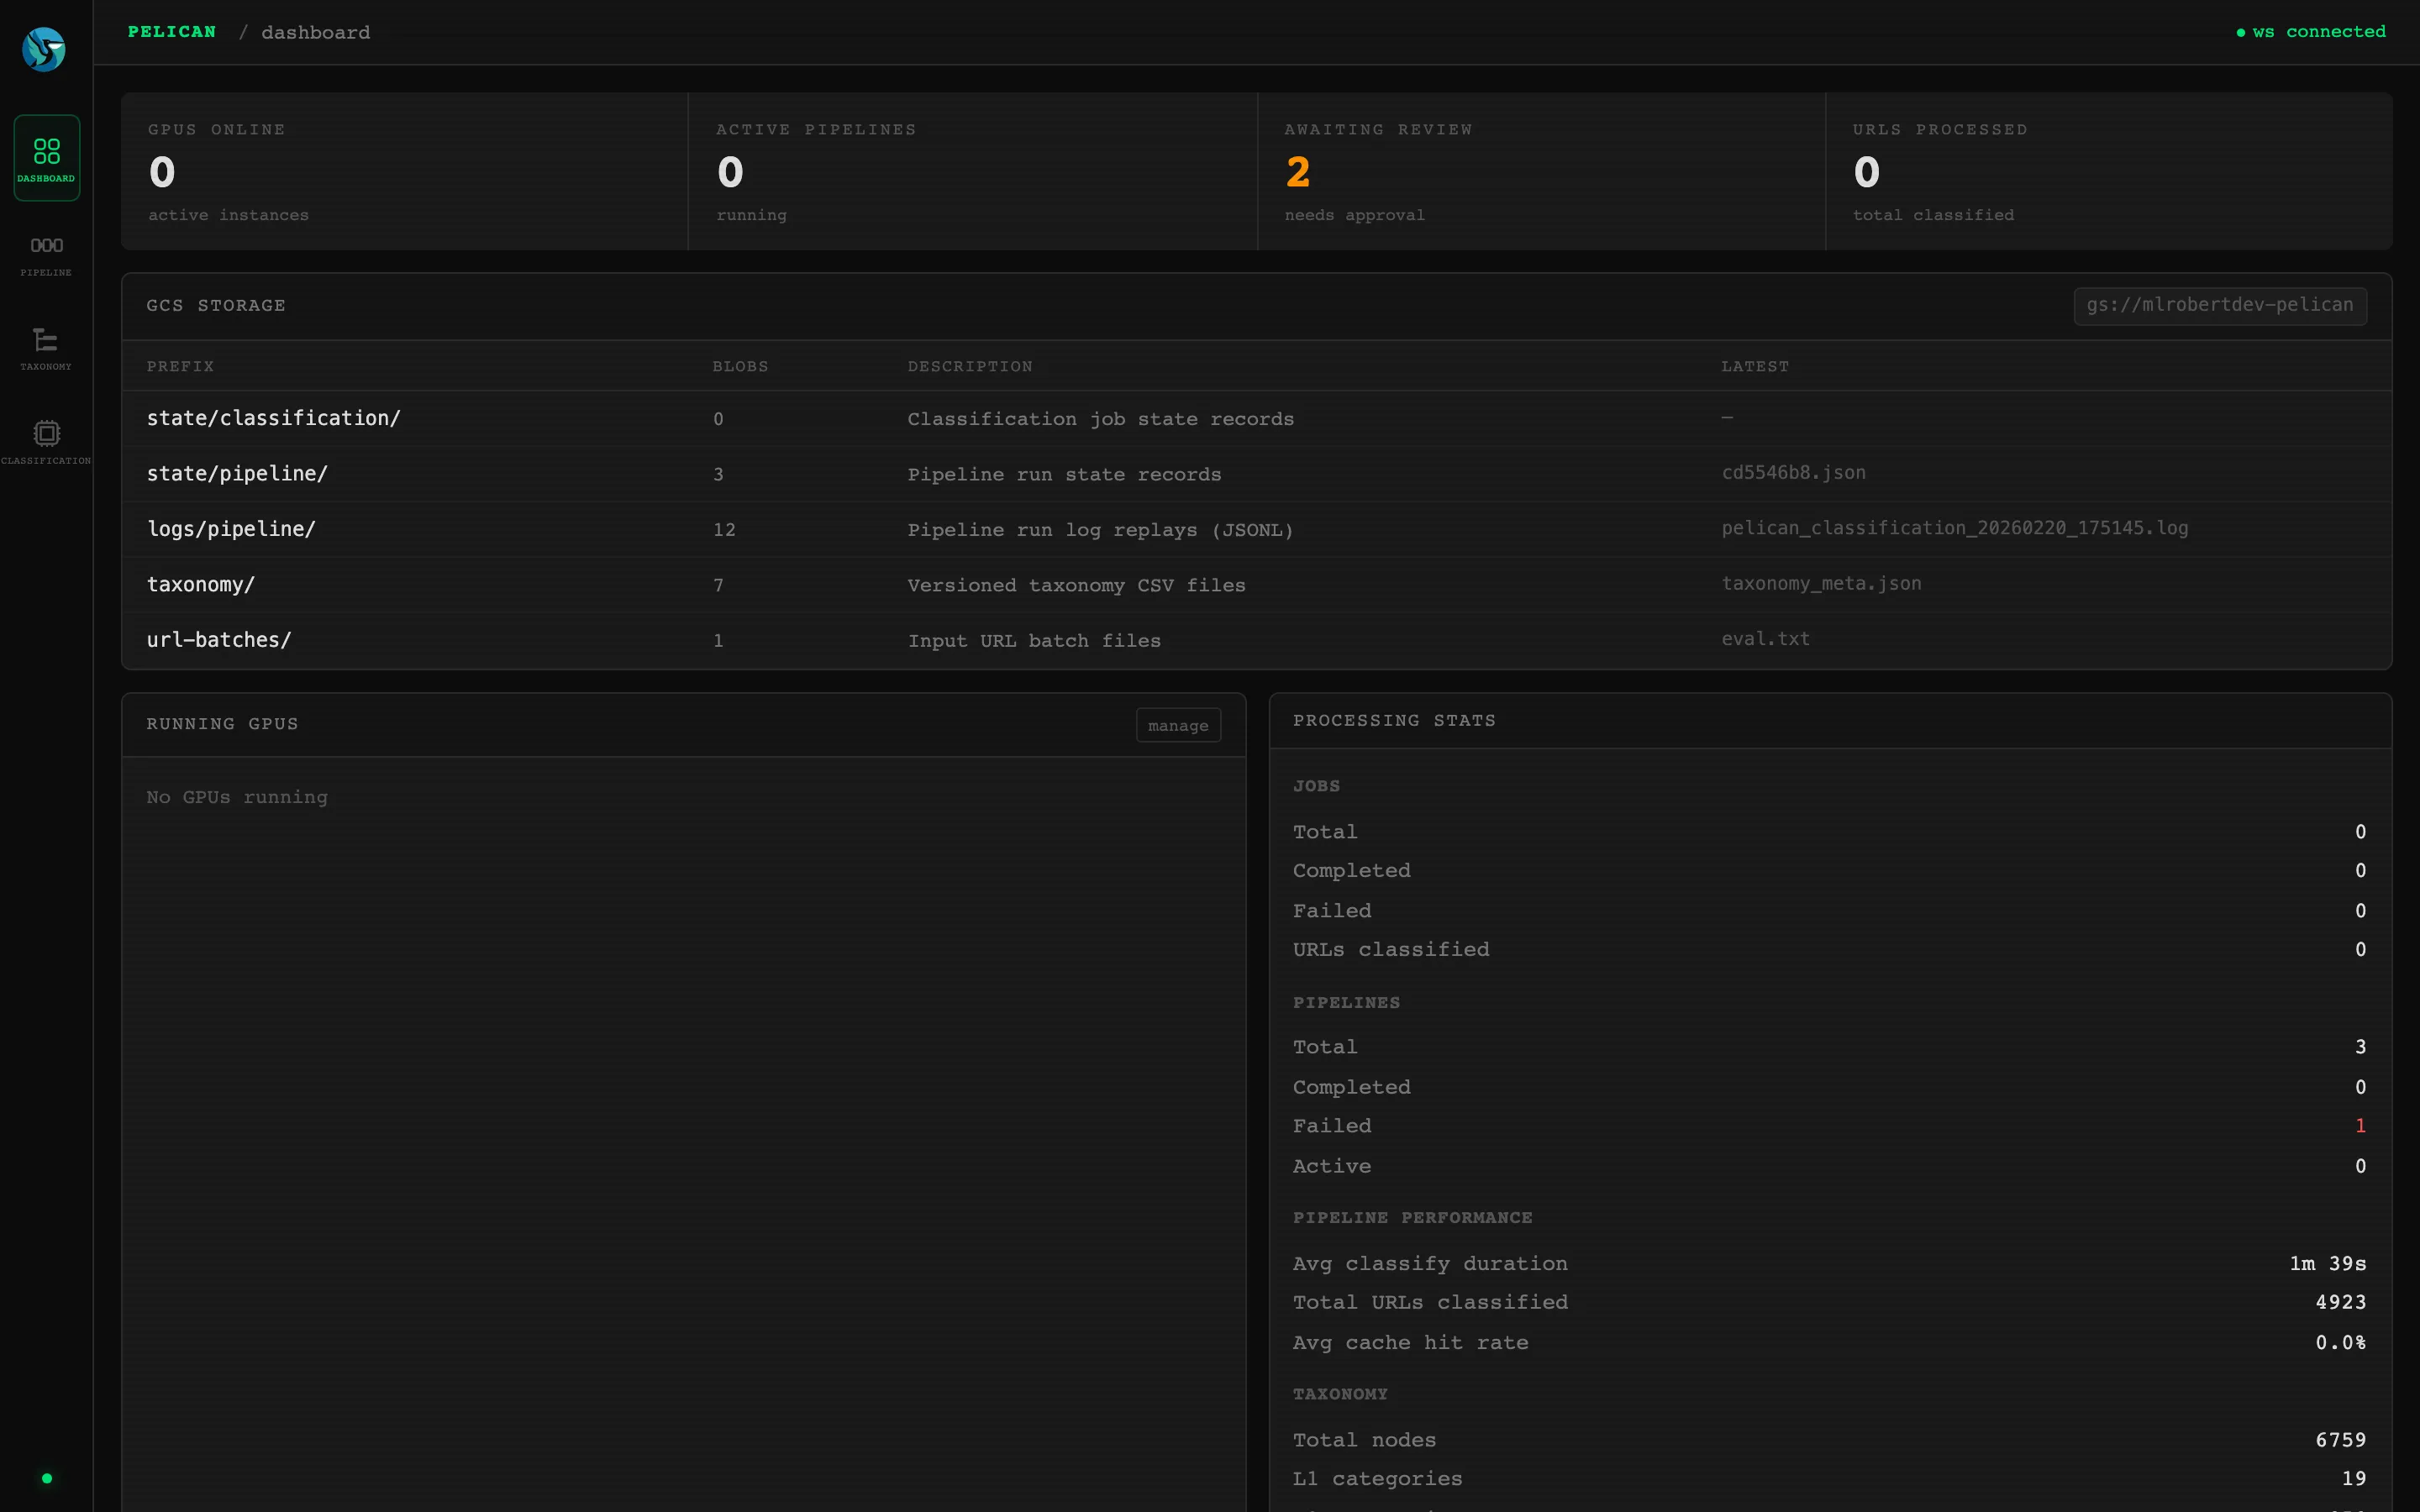Open the url-batches/ storage prefix
Viewport: 2420px width, 1512px height.
click(219, 640)
